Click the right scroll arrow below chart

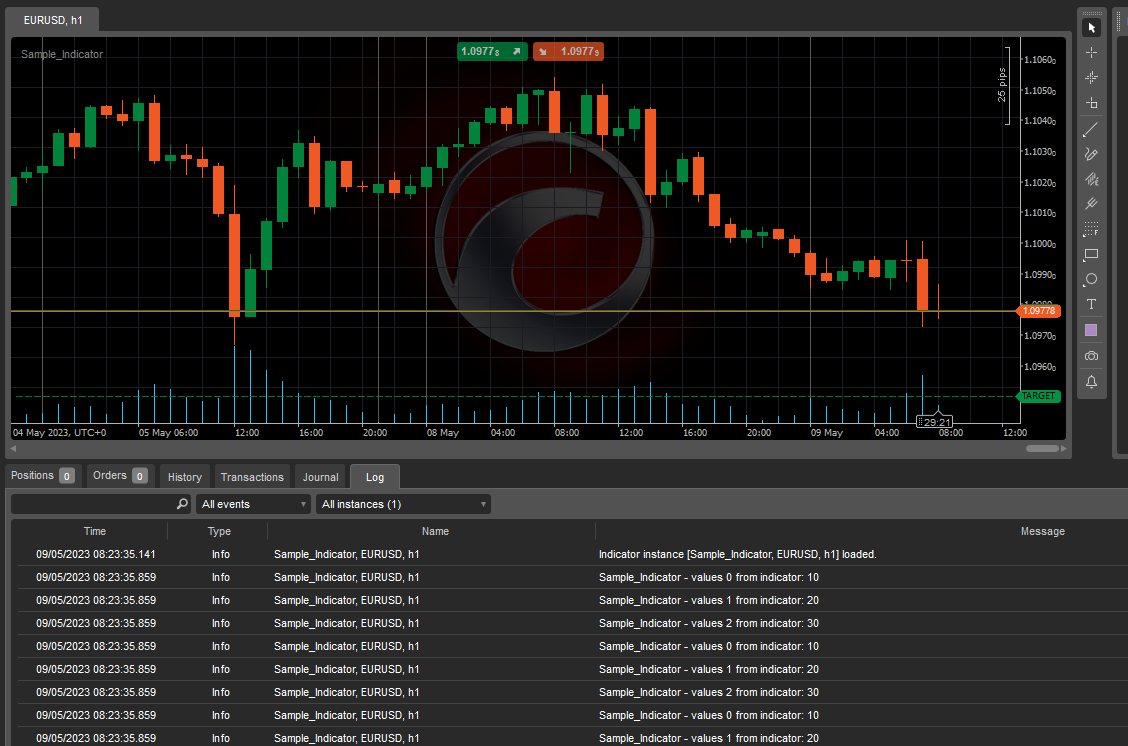pyautogui.click(x=1064, y=449)
